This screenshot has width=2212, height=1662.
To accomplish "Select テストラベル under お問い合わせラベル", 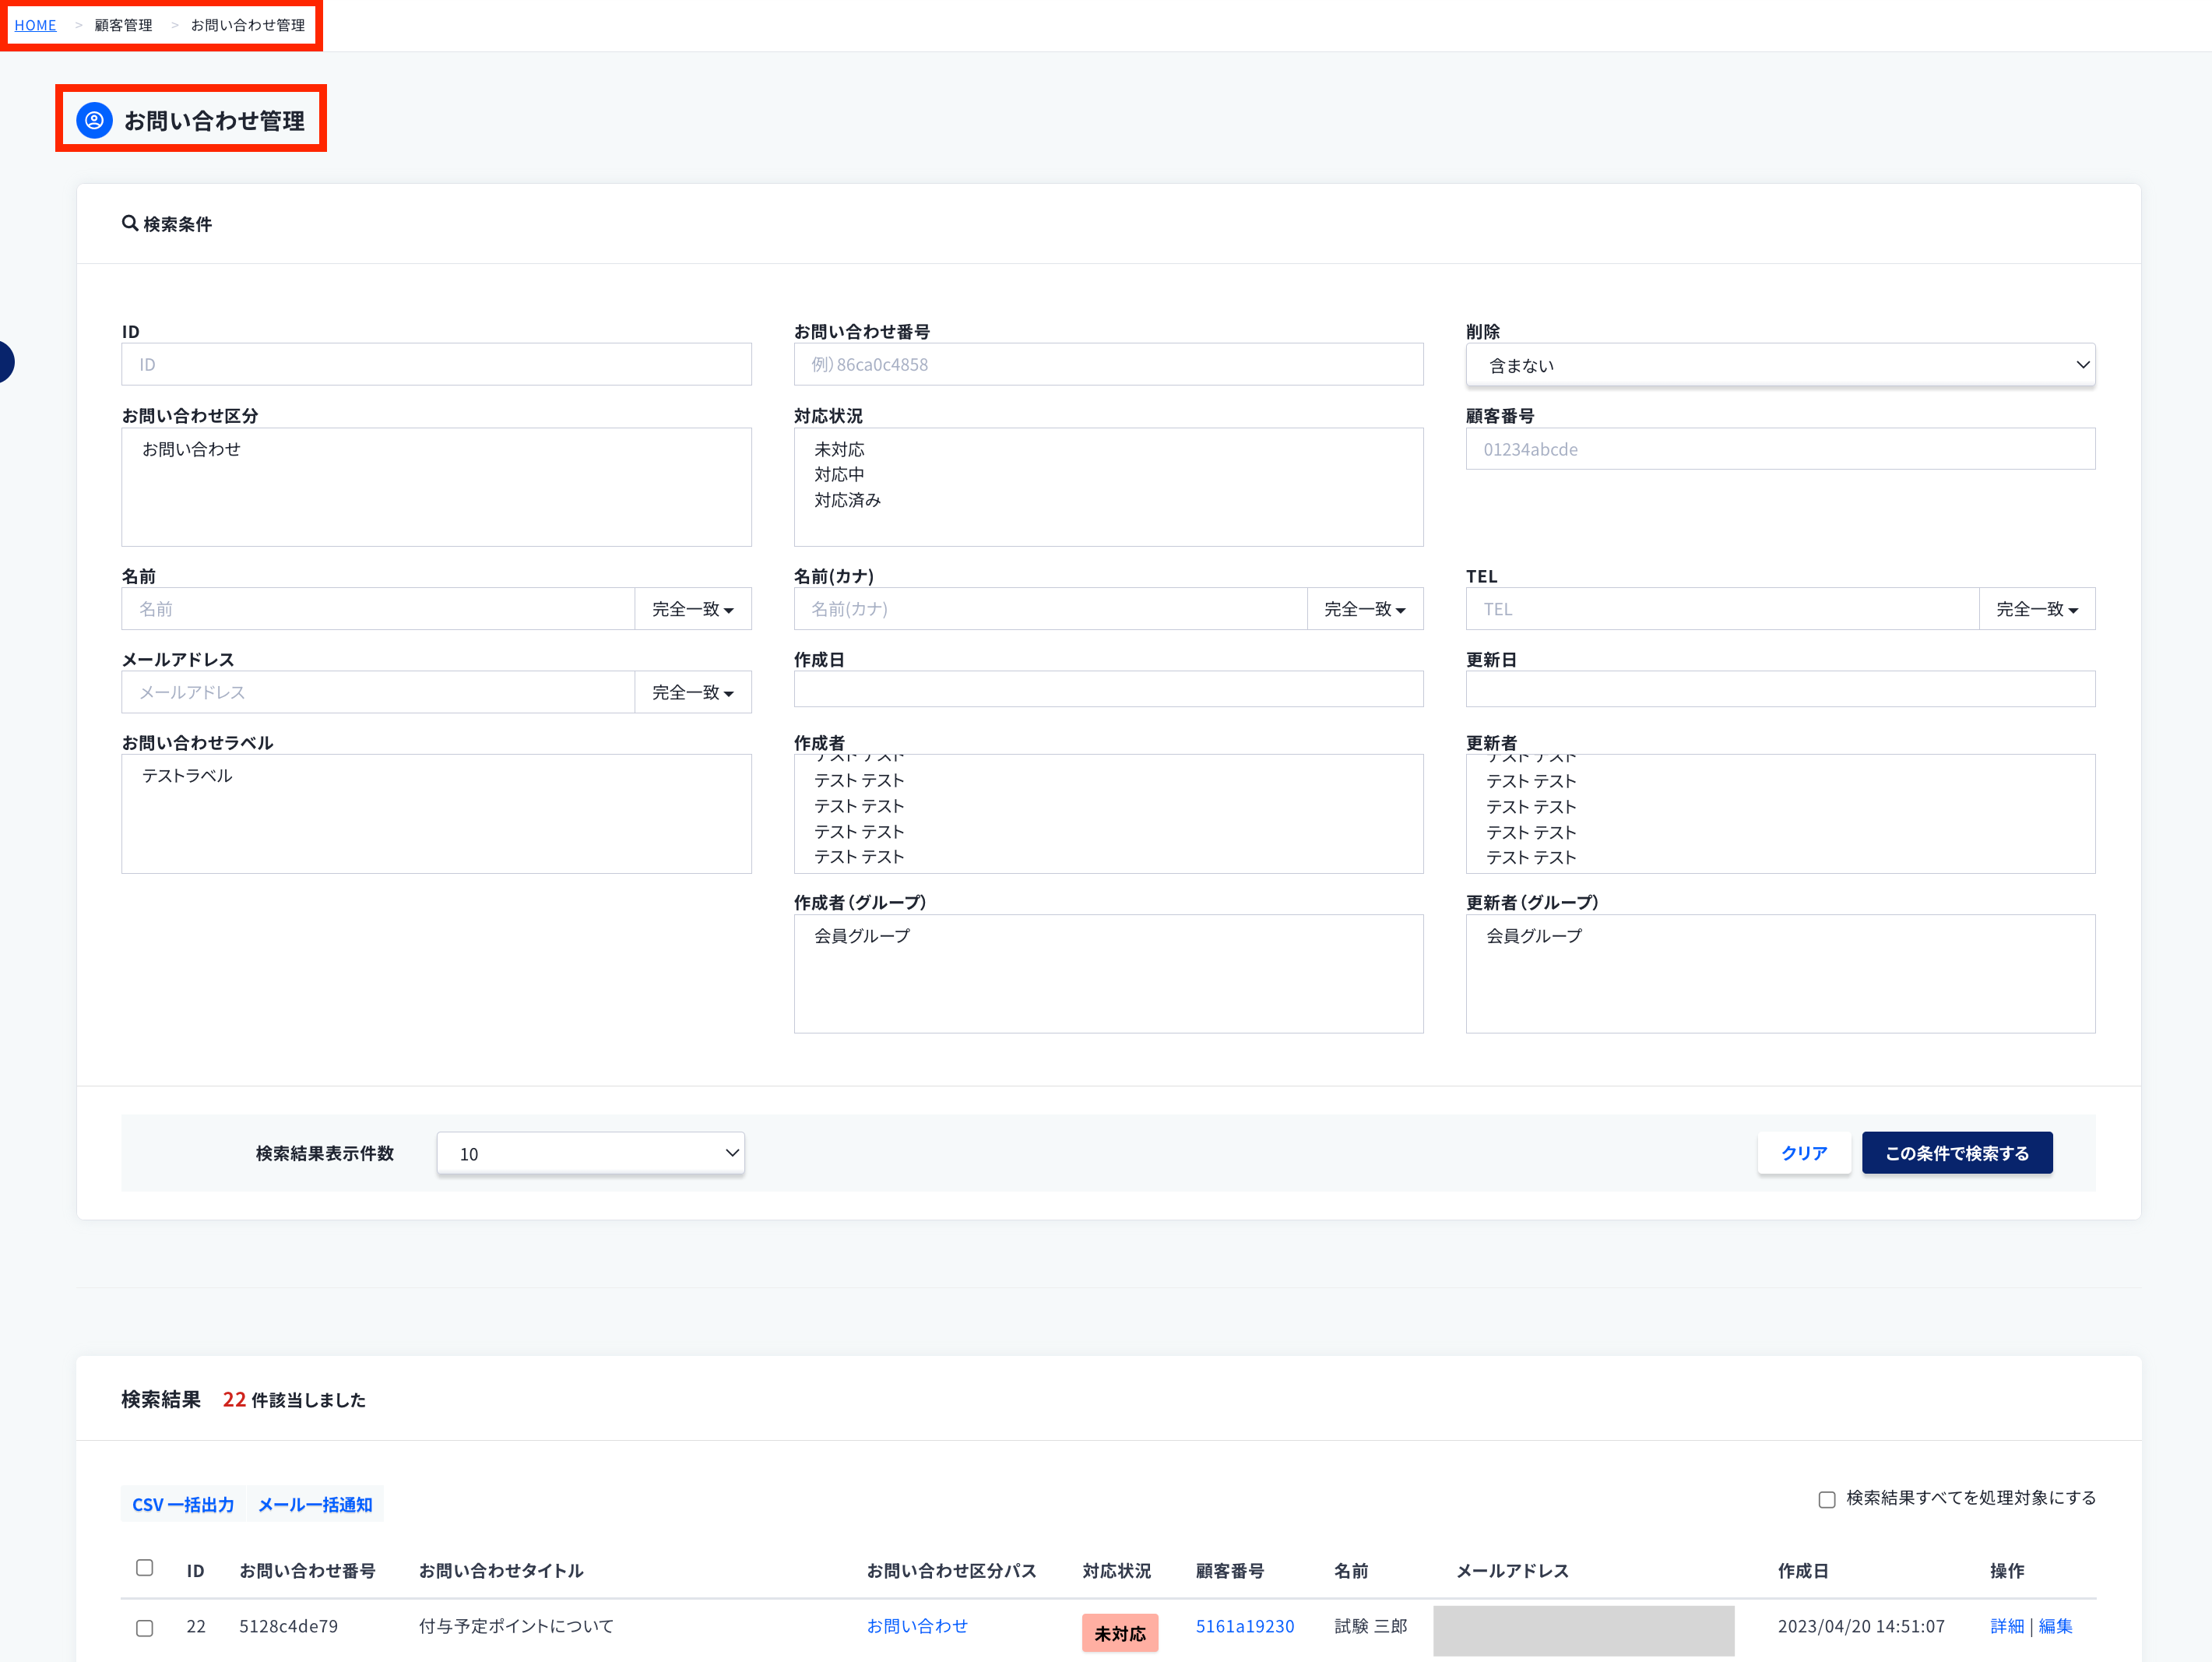I will (187, 774).
